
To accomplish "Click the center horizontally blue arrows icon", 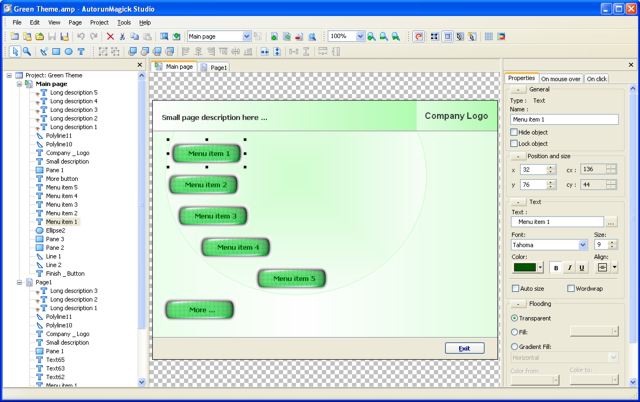I will pos(264,51).
